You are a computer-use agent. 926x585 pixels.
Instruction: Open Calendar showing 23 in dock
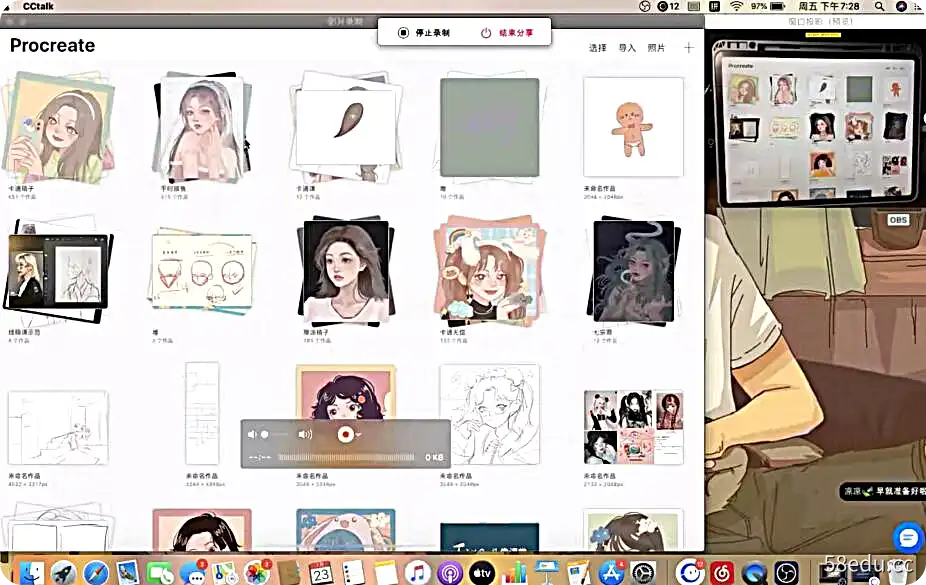[x=321, y=572]
